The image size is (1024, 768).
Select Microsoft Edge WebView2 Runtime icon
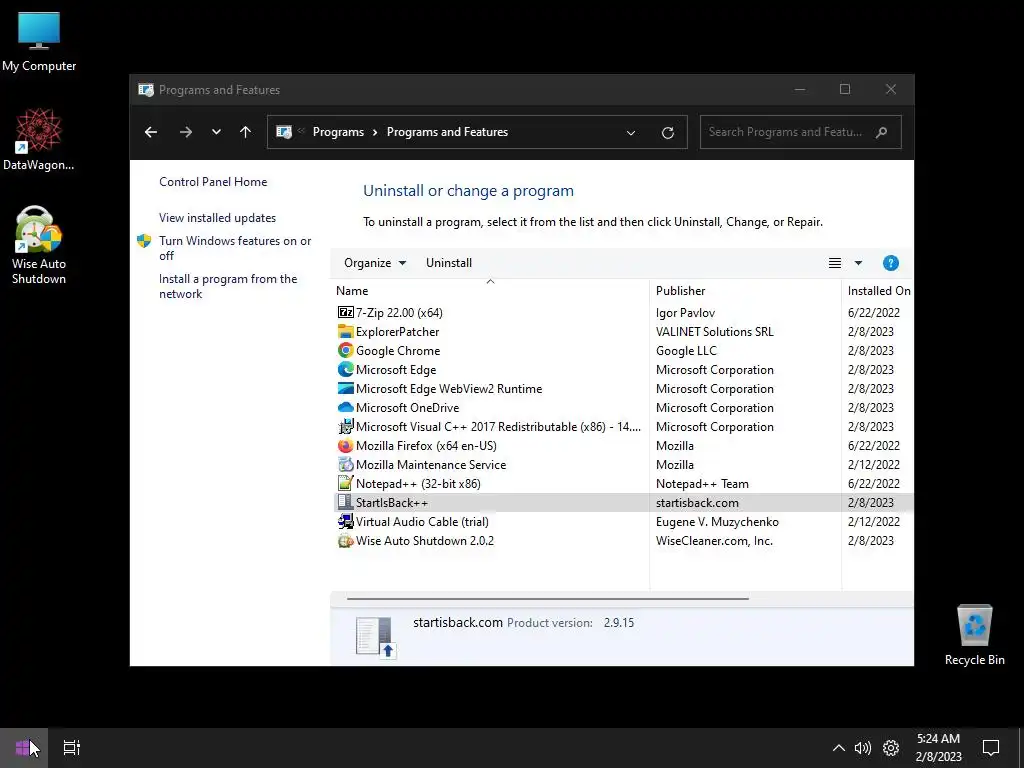click(345, 389)
